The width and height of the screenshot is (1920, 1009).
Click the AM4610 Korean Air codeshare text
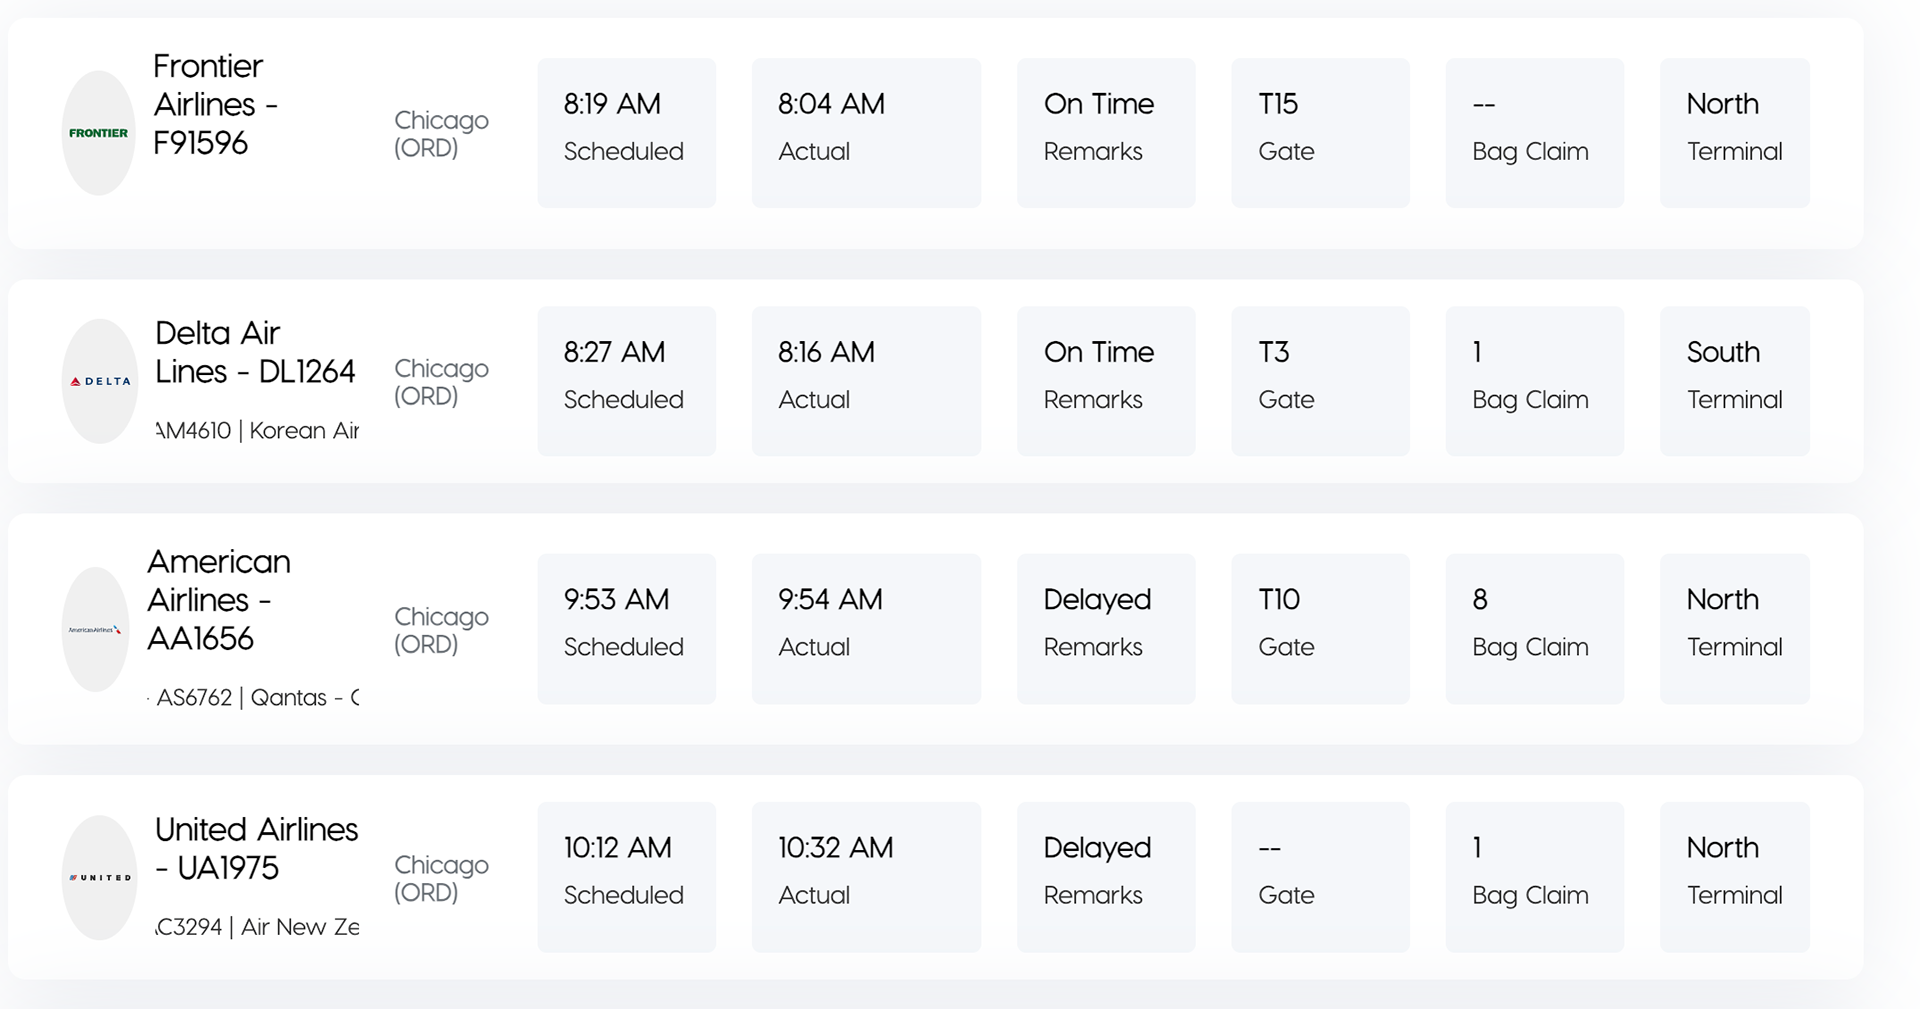tap(257, 431)
